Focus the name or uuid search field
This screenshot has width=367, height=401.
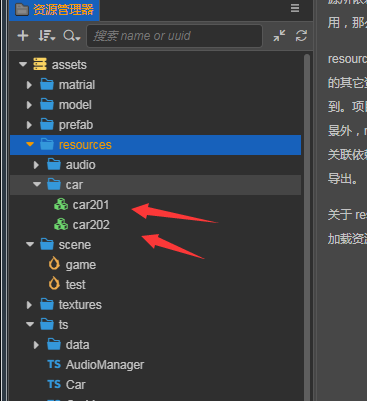[x=174, y=36]
